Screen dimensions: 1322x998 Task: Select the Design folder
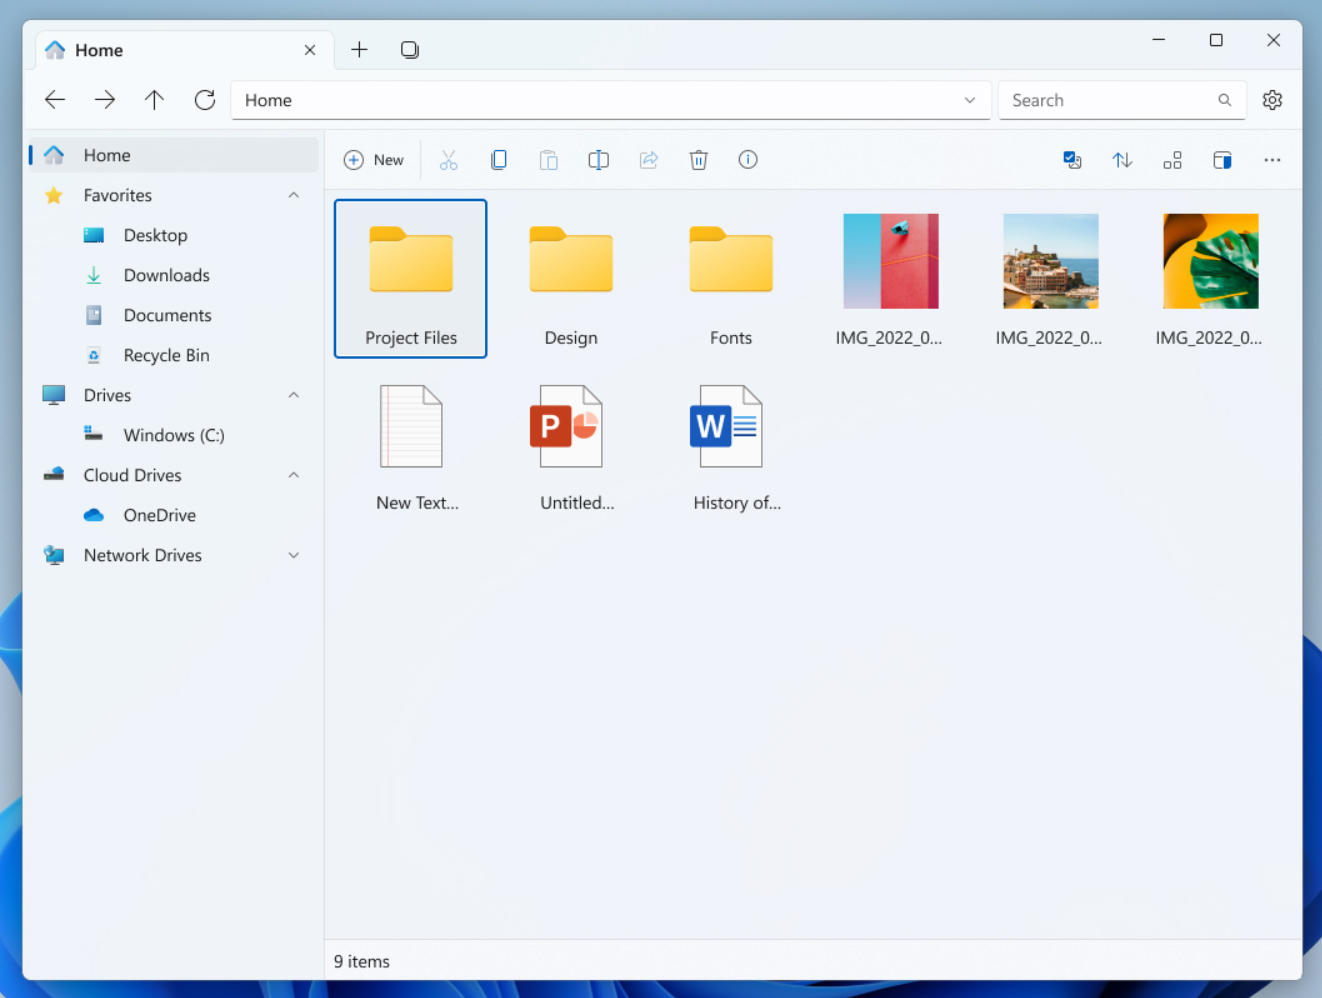coord(571,278)
